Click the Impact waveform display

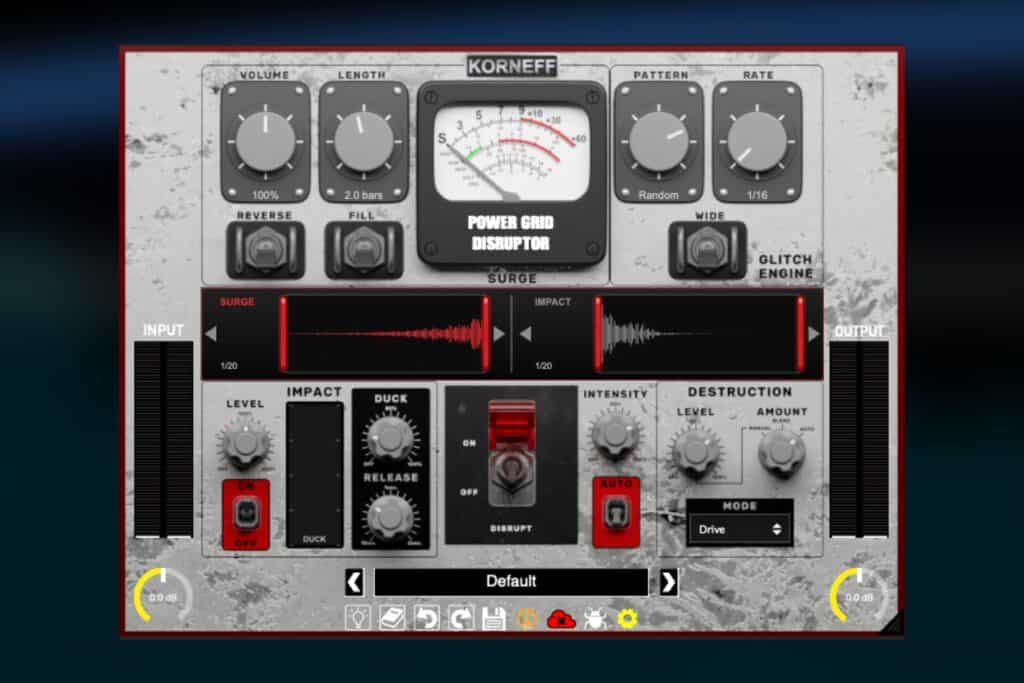coord(699,334)
